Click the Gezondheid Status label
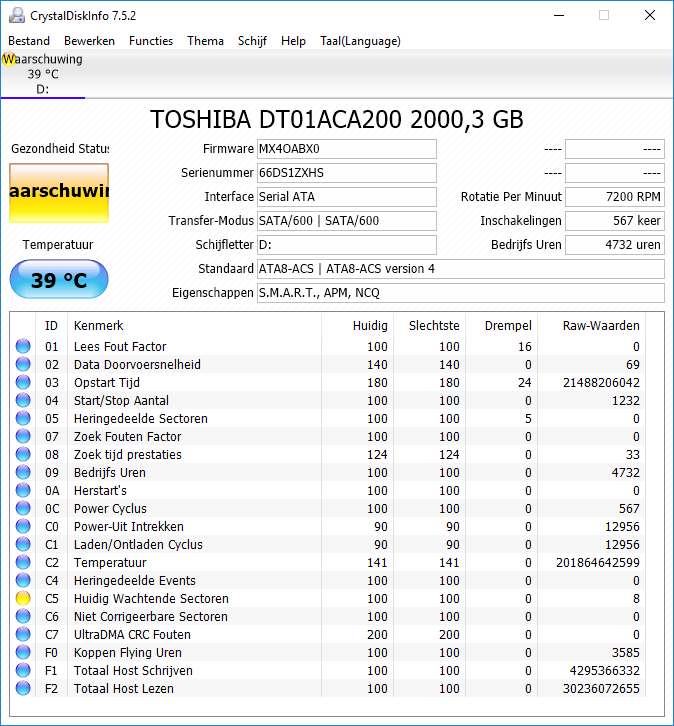Image resolution: width=674 pixels, height=726 pixels. pos(60,149)
